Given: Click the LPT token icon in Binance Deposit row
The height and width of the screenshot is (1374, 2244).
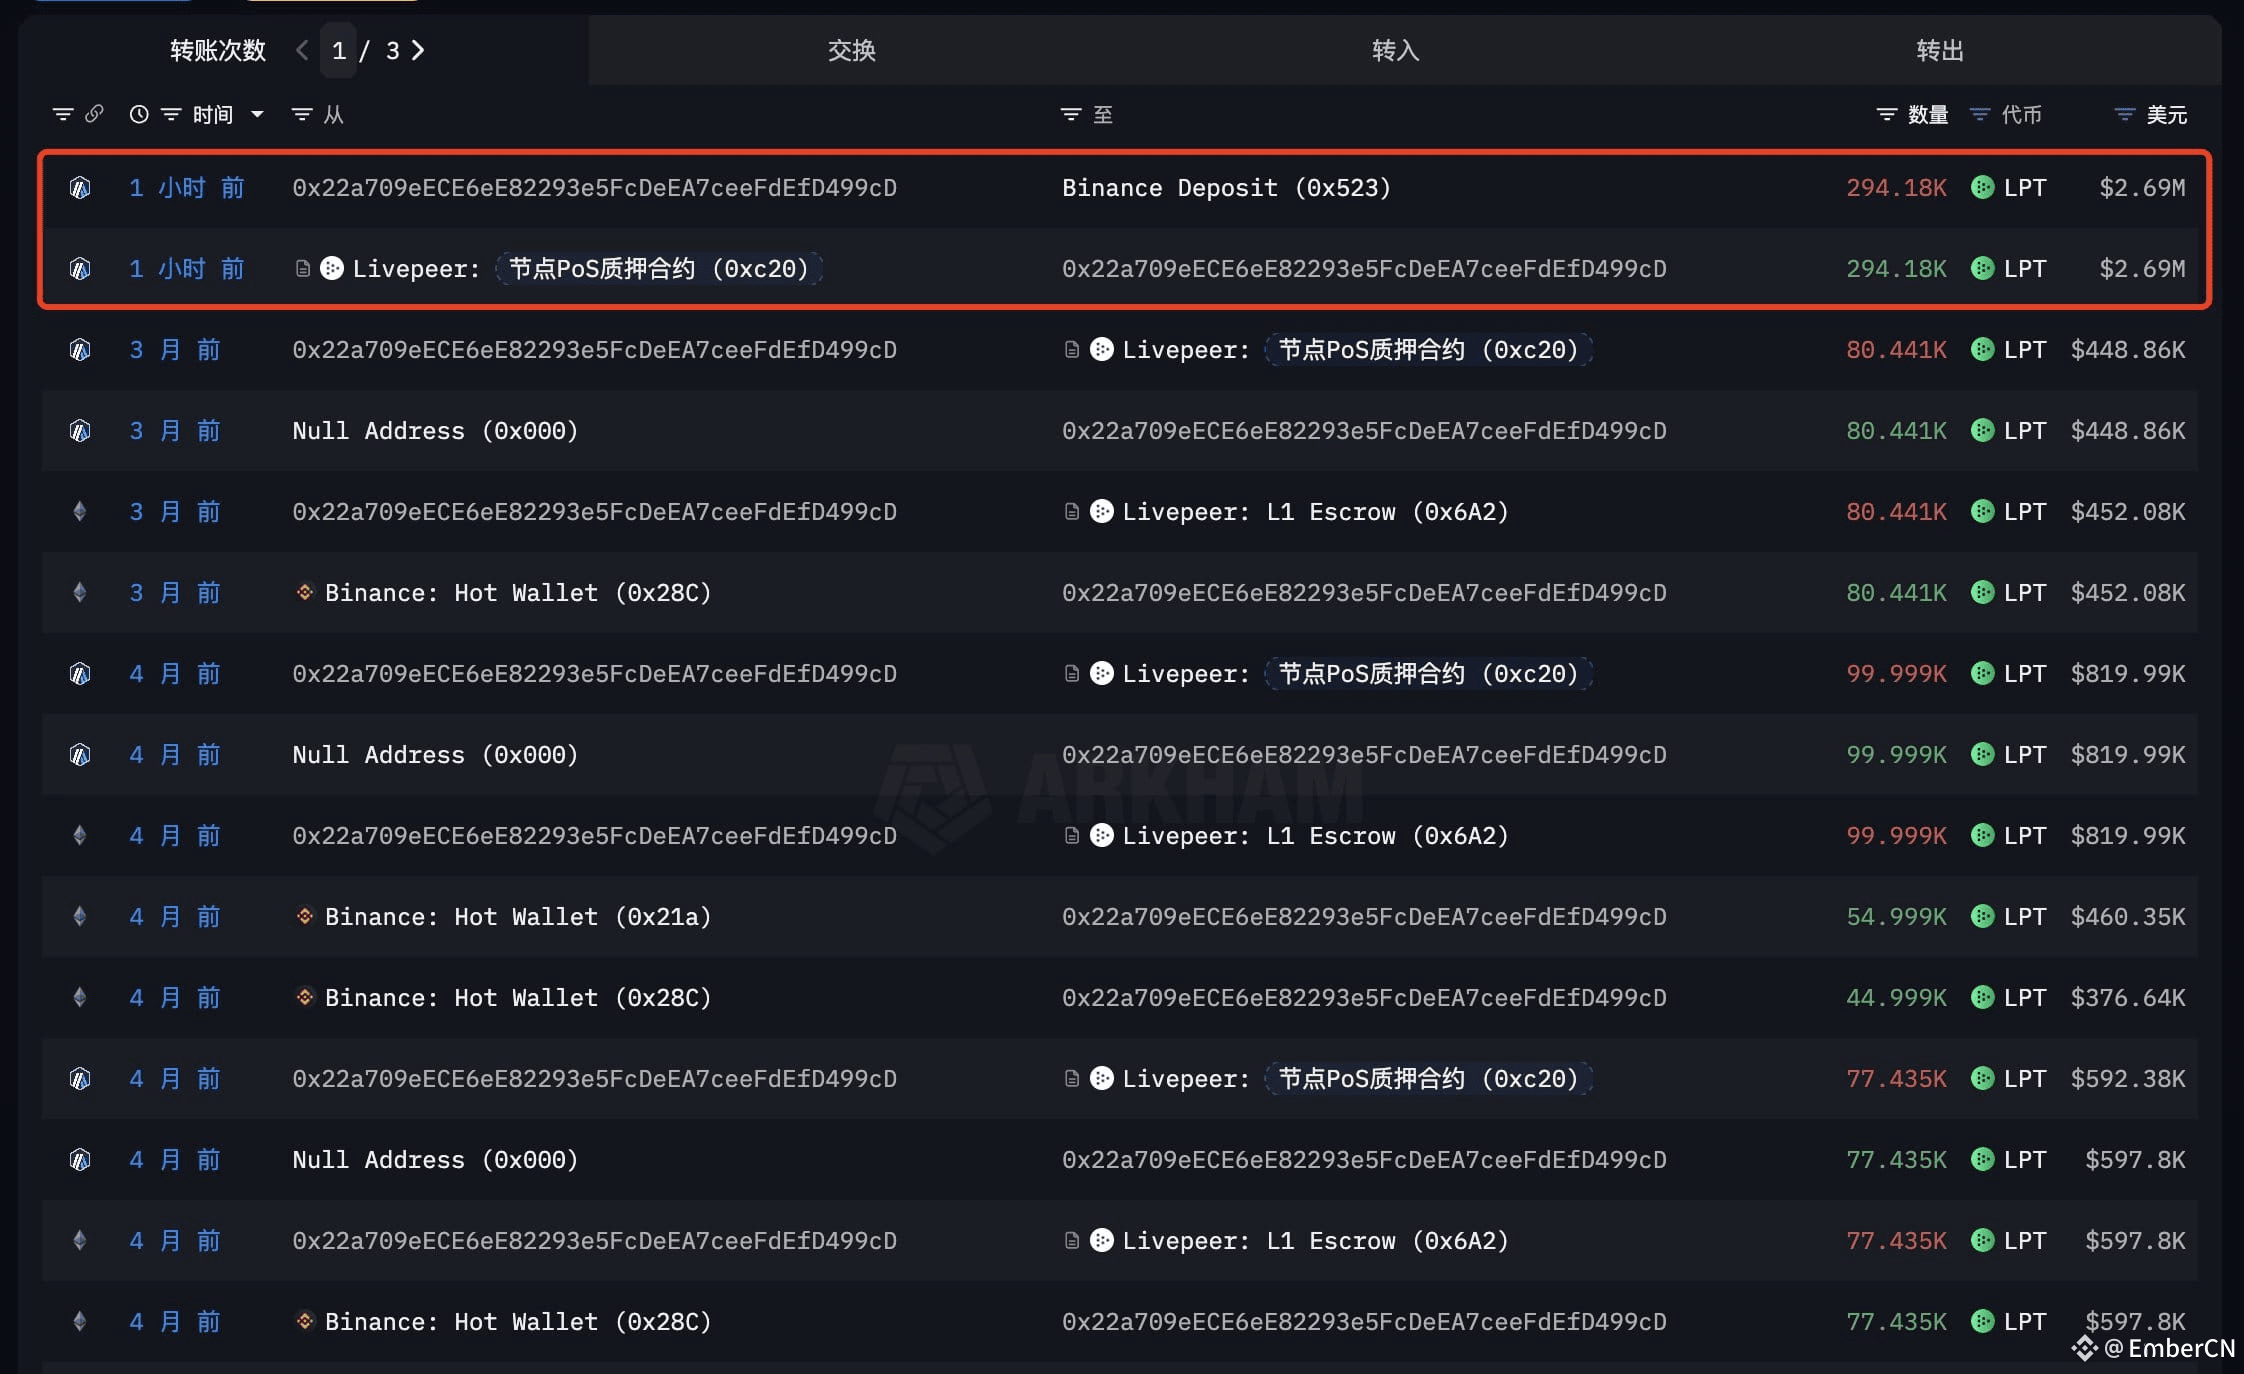Looking at the screenshot, I should (1982, 187).
